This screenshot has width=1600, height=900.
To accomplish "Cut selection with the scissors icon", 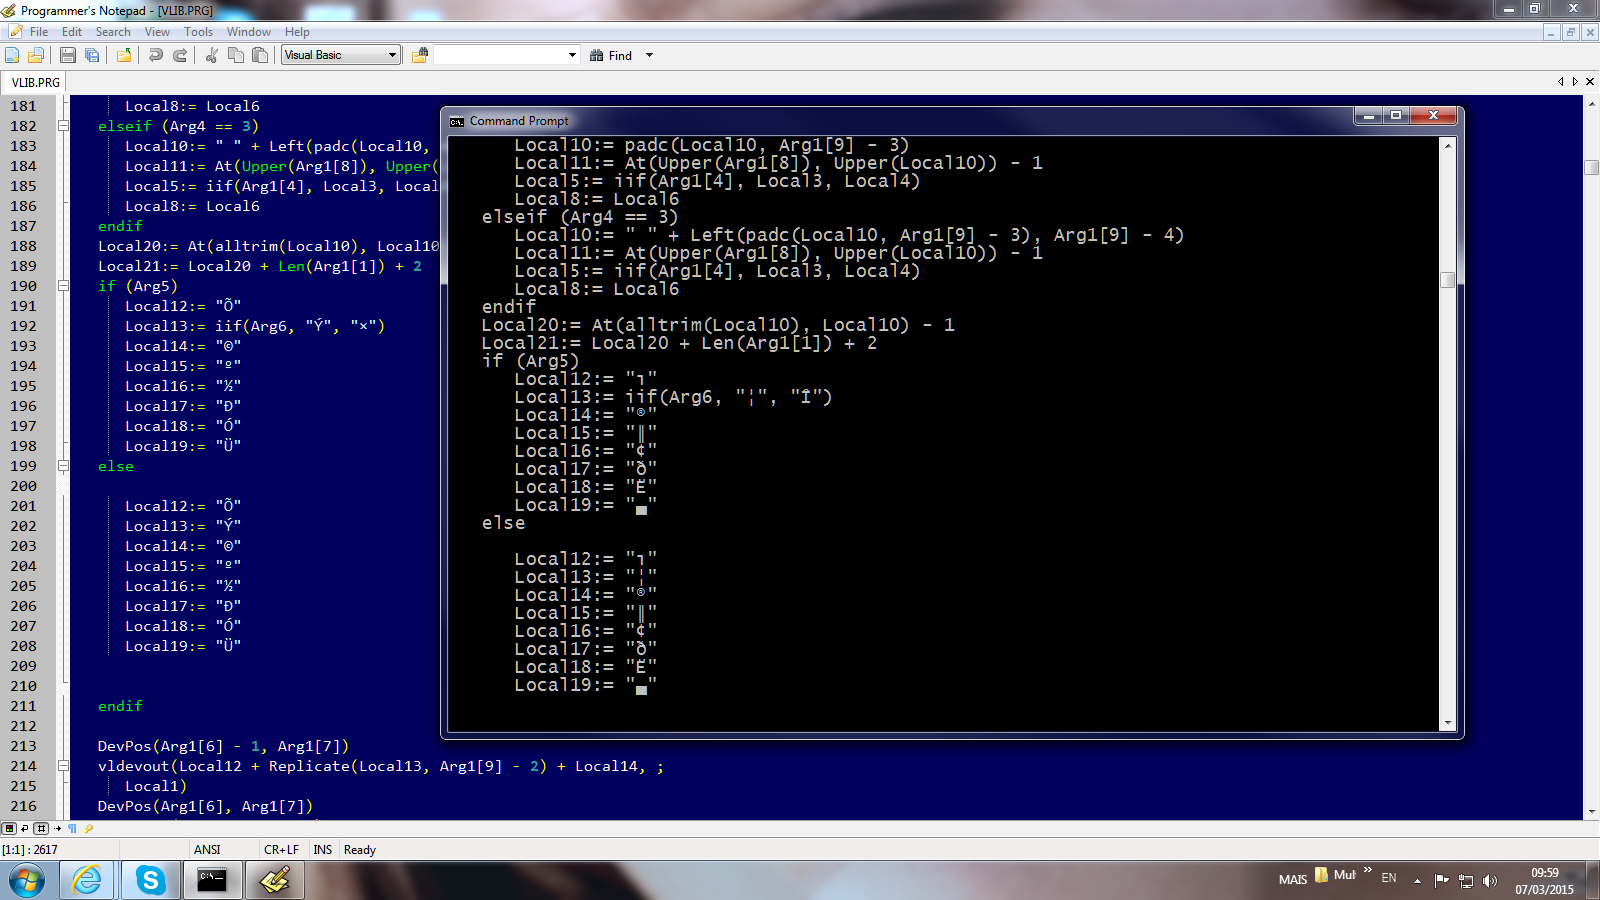I will tap(212, 56).
